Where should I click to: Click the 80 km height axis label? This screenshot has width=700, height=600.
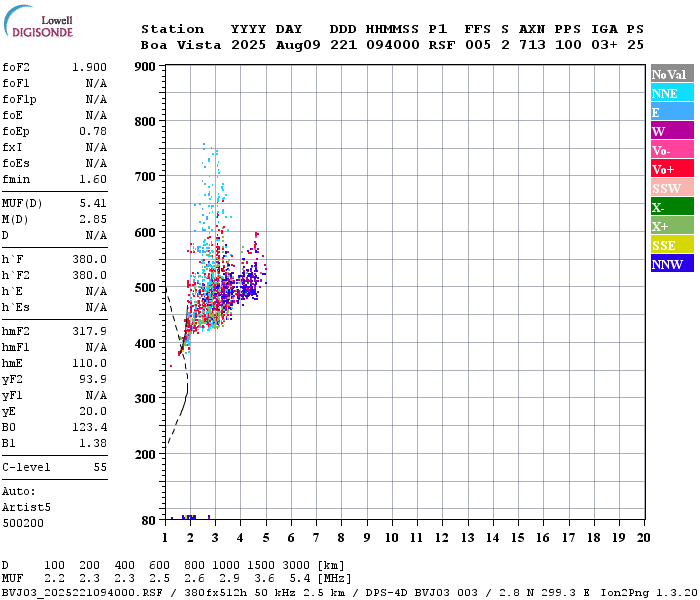point(149,521)
